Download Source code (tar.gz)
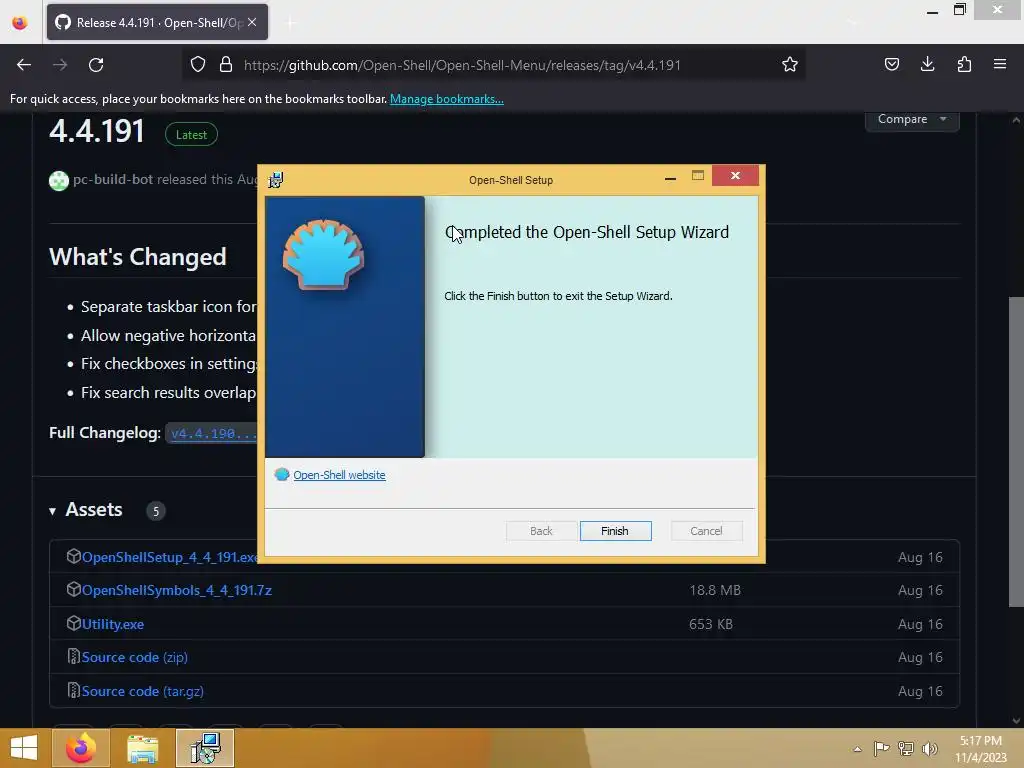The image size is (1024, 768). click(x=142, y=691)
